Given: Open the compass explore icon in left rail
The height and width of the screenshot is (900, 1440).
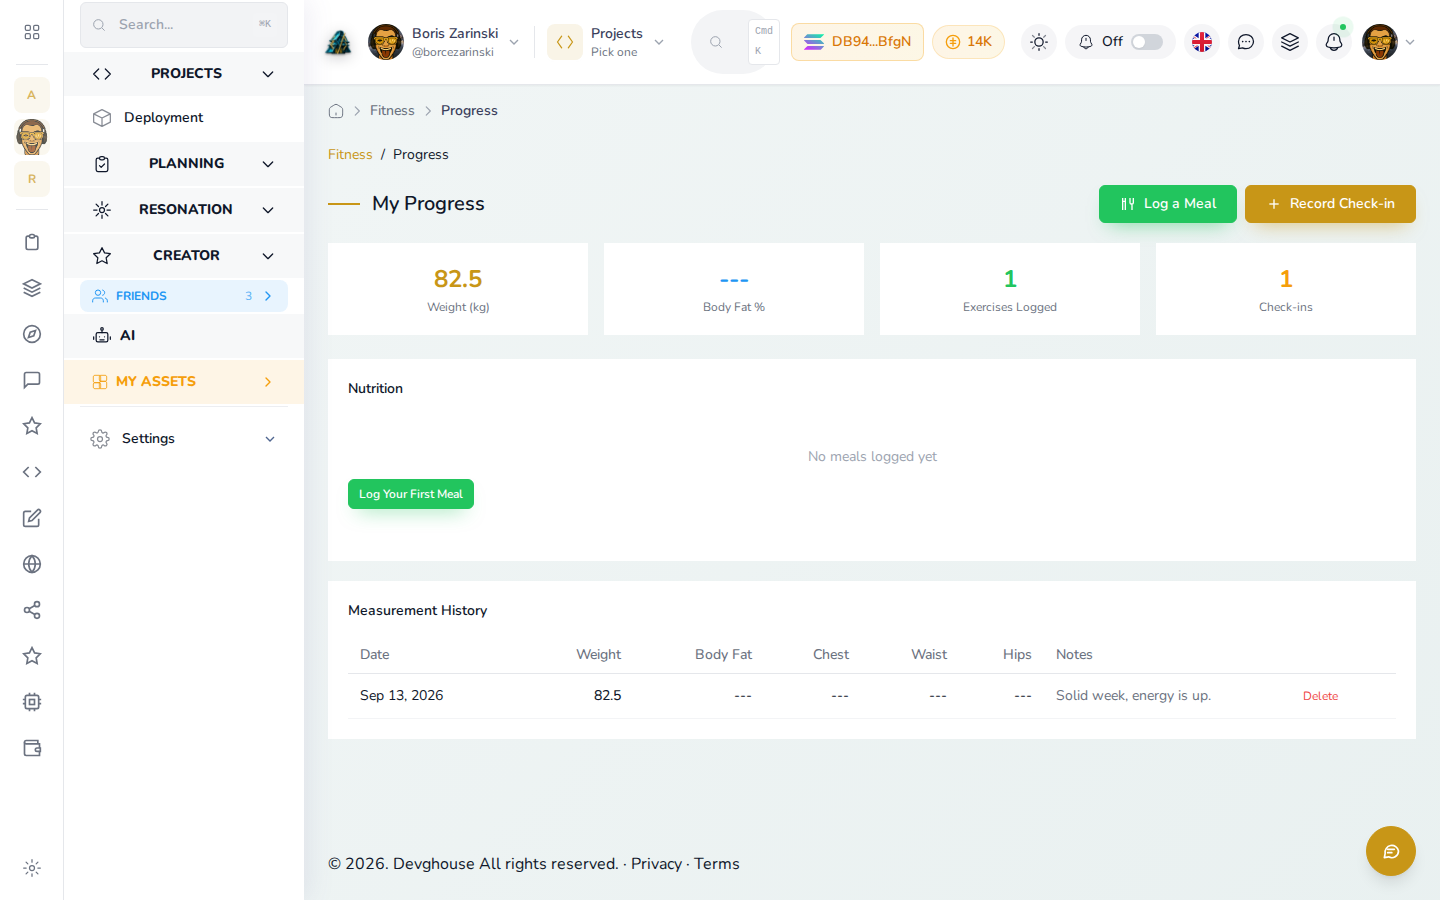Looking at the screenshot, I should pyautogui.click(x=32, y=334).
